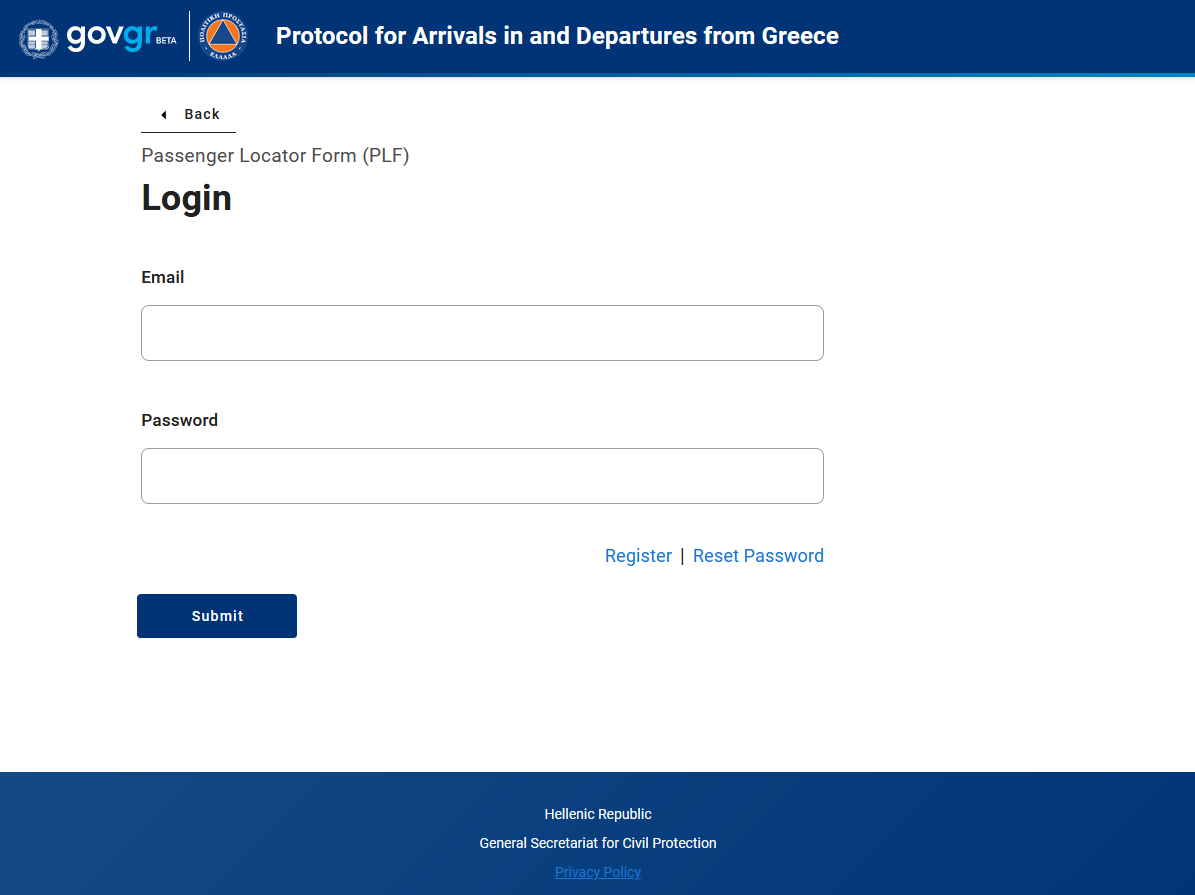
Task: Click the BETA badge beside gov.gr
Action: 166,41
